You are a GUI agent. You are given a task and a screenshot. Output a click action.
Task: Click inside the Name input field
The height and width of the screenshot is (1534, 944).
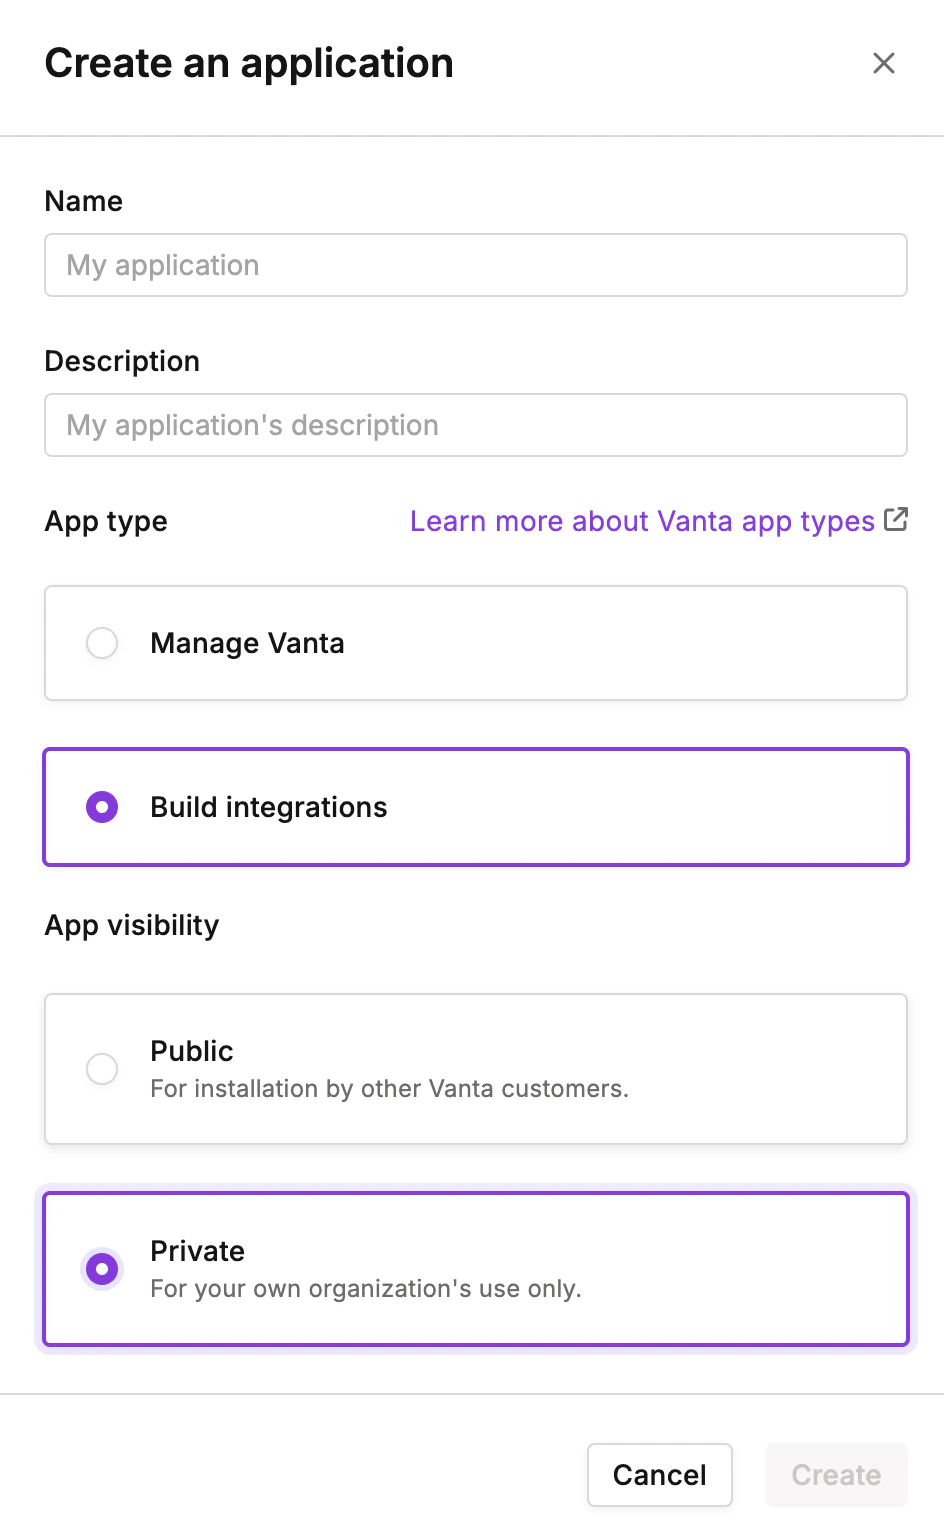[475, 265]
